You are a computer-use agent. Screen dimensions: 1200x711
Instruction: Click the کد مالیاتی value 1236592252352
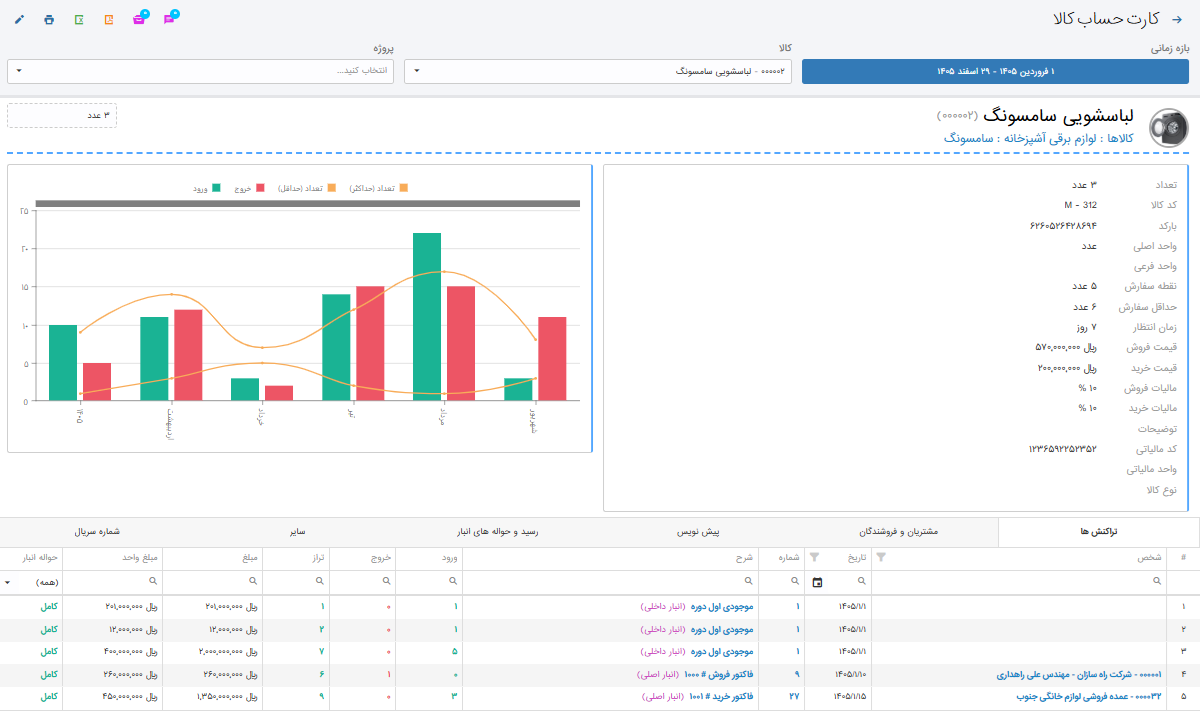1063,450
